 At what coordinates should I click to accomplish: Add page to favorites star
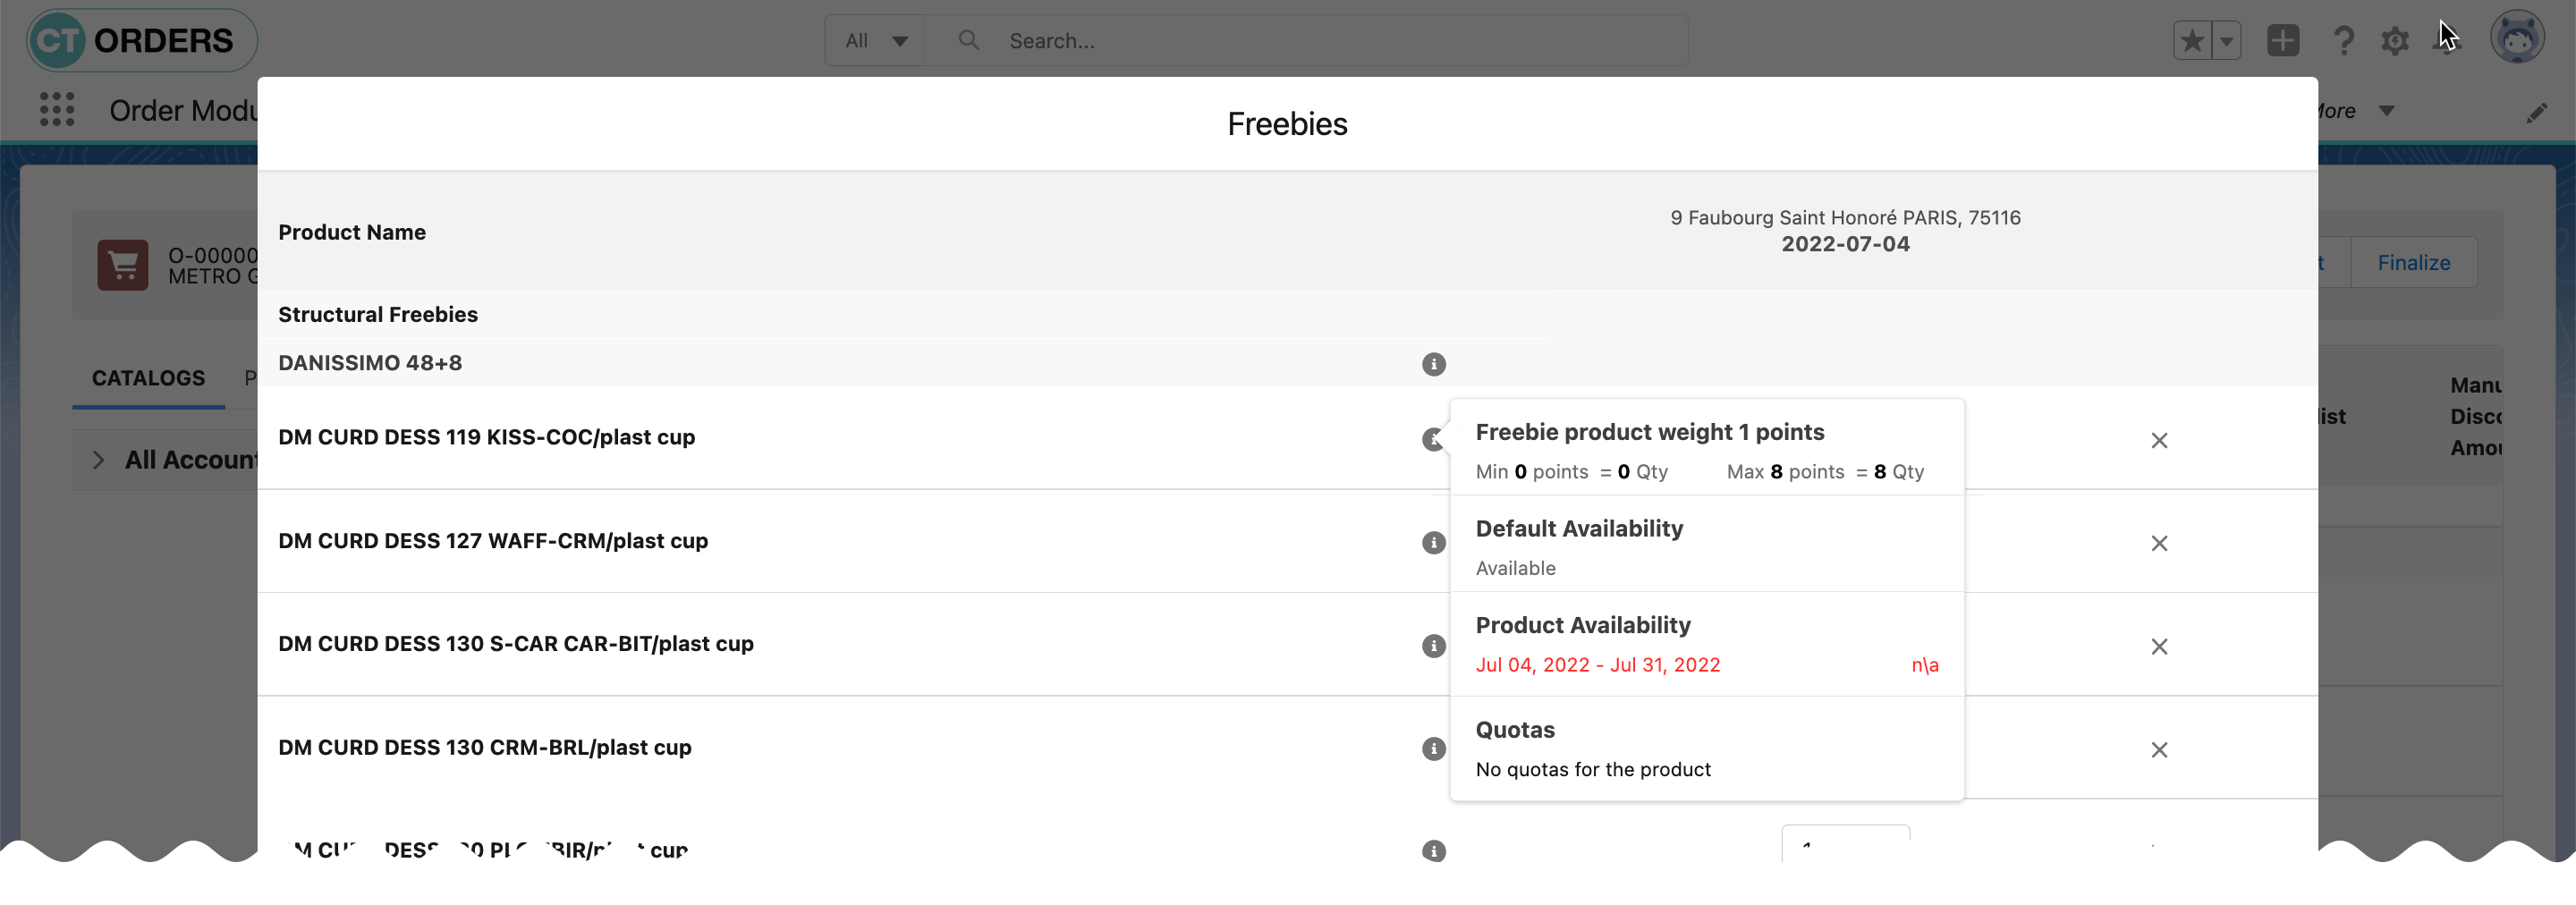pyautogui.click(x=2192, y=41)
